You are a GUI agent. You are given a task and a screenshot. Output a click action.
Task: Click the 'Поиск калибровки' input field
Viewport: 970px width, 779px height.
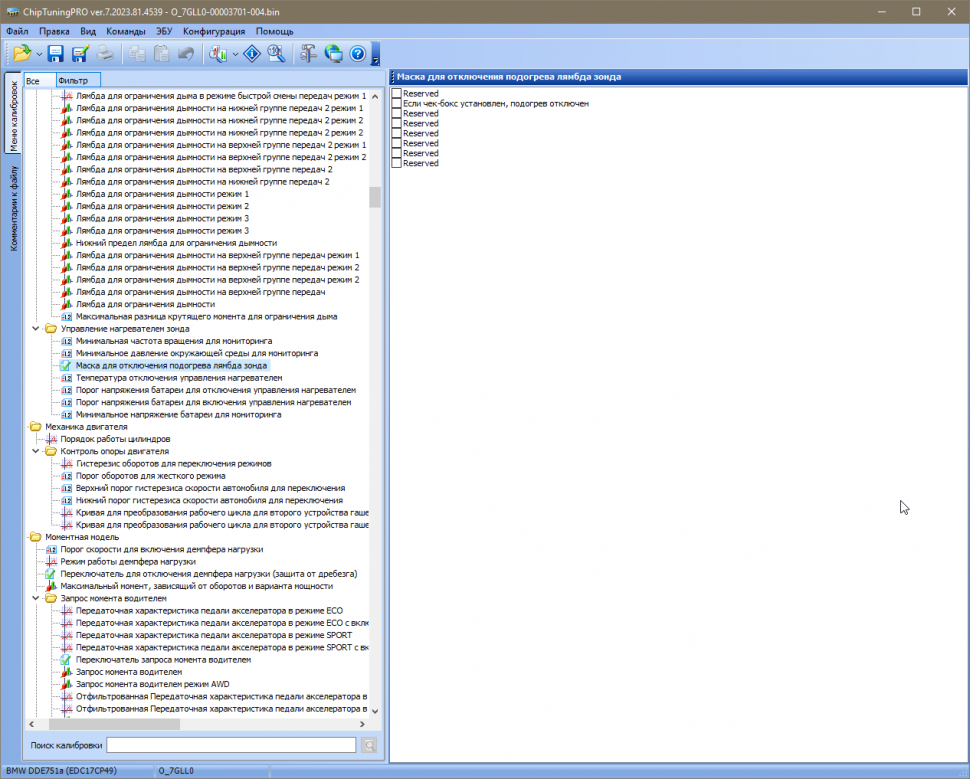point(231,745)
